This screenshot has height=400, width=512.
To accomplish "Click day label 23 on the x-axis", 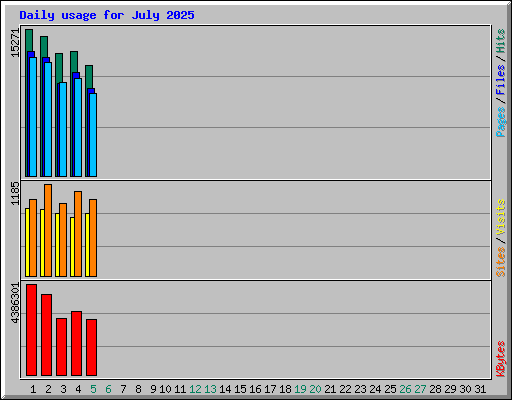I will coord(360,389).
